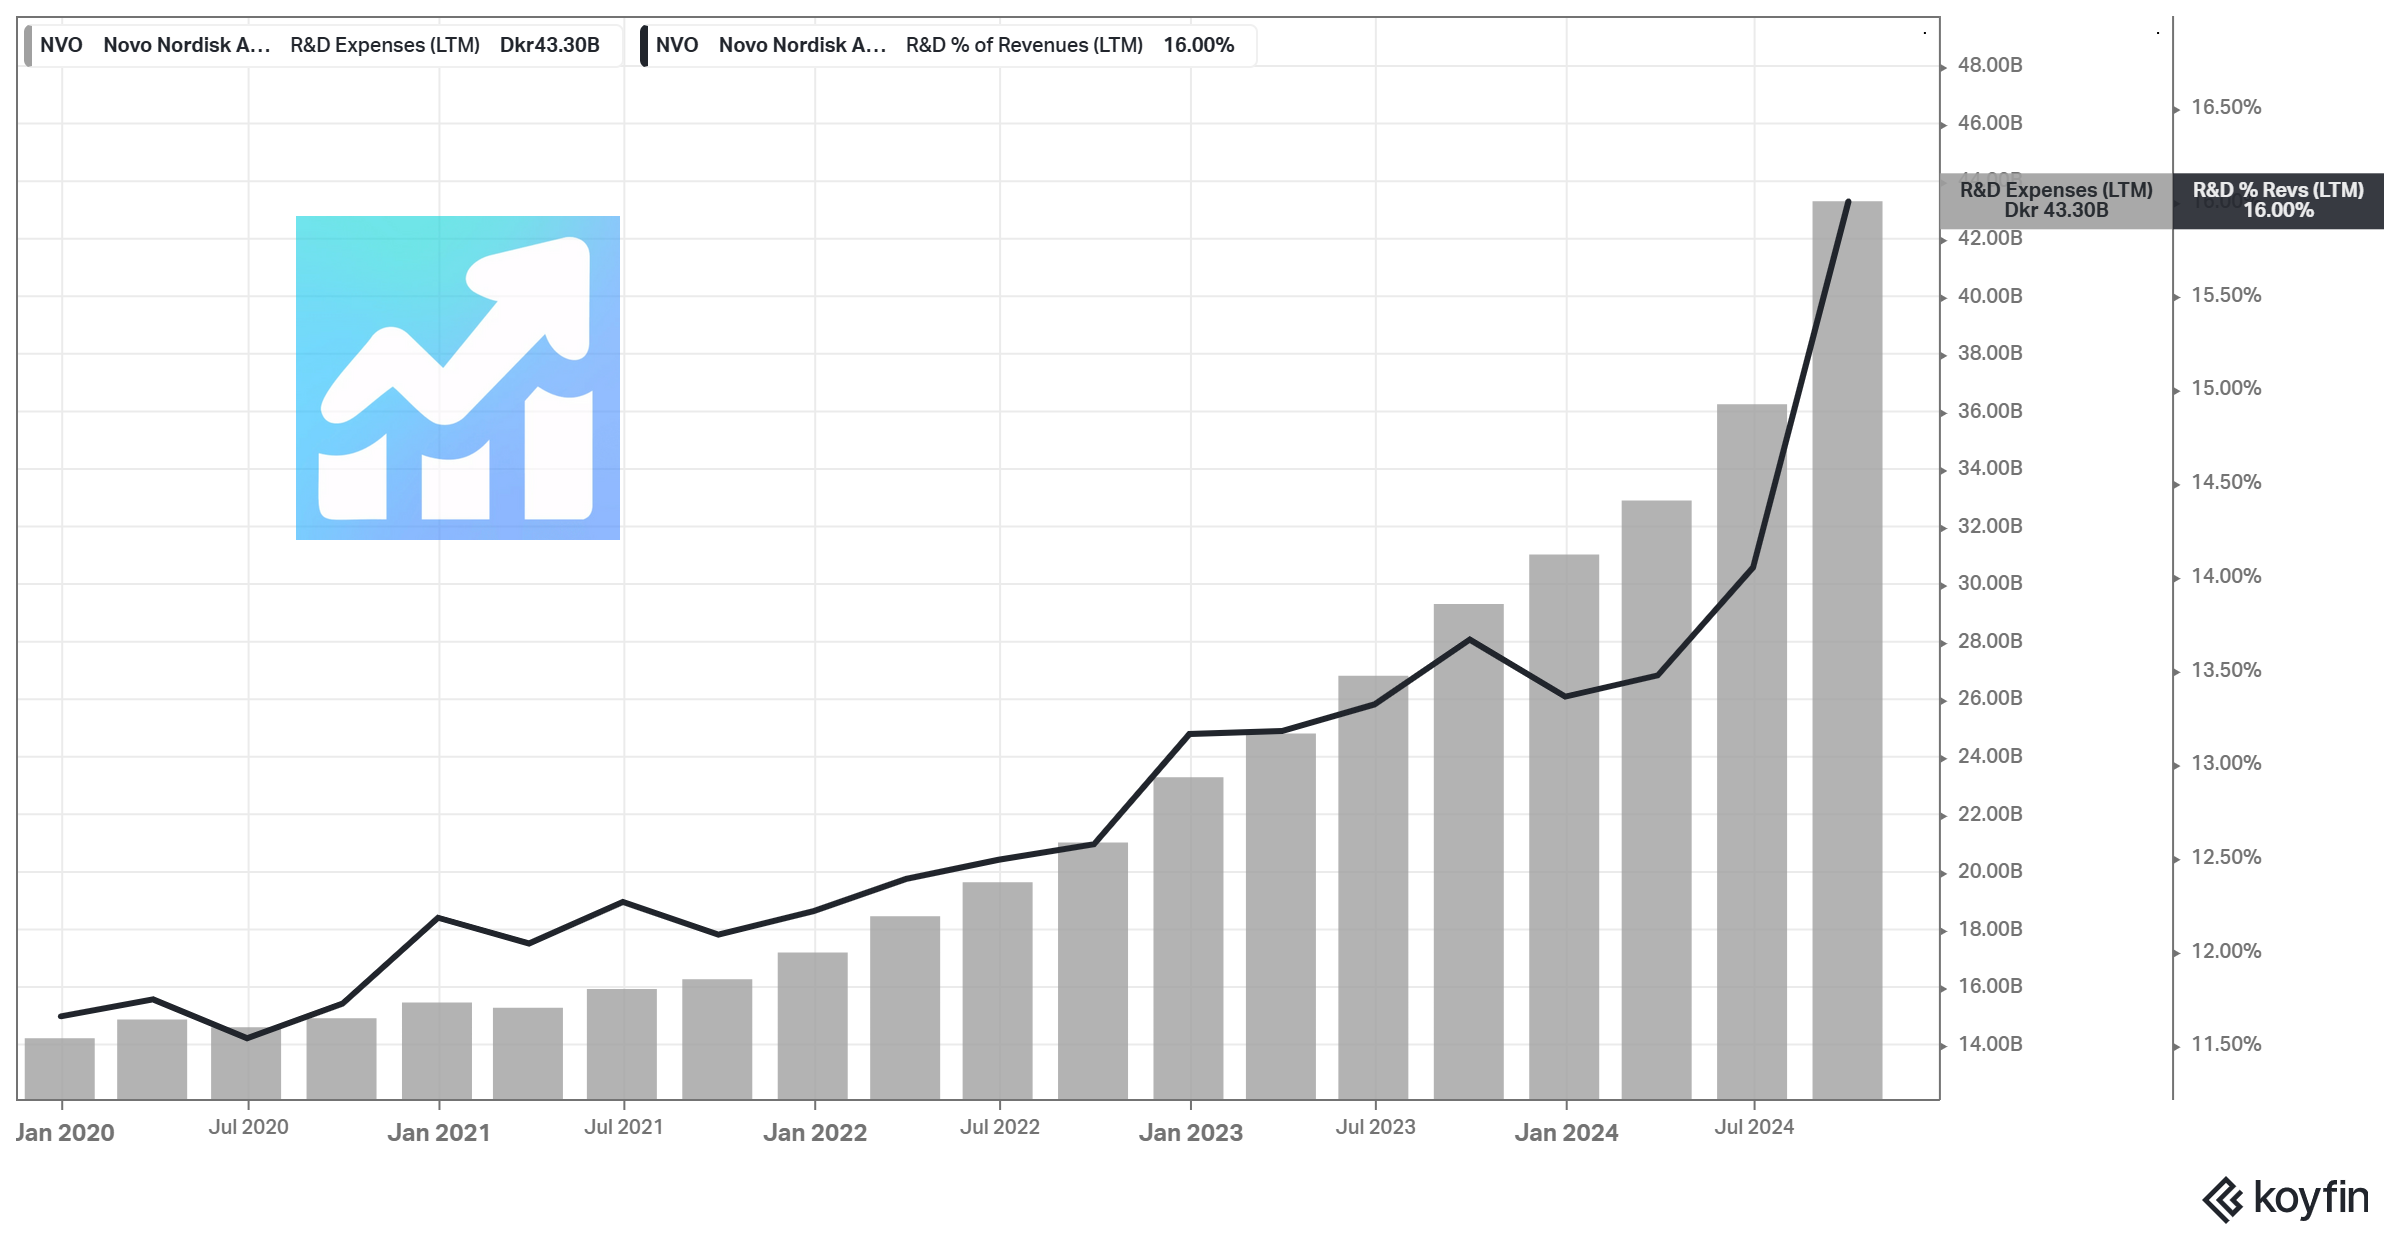Screen dimensions: 2400x1240
Task: Click the 20.00B axis value
Action: tap(1990, 871)
